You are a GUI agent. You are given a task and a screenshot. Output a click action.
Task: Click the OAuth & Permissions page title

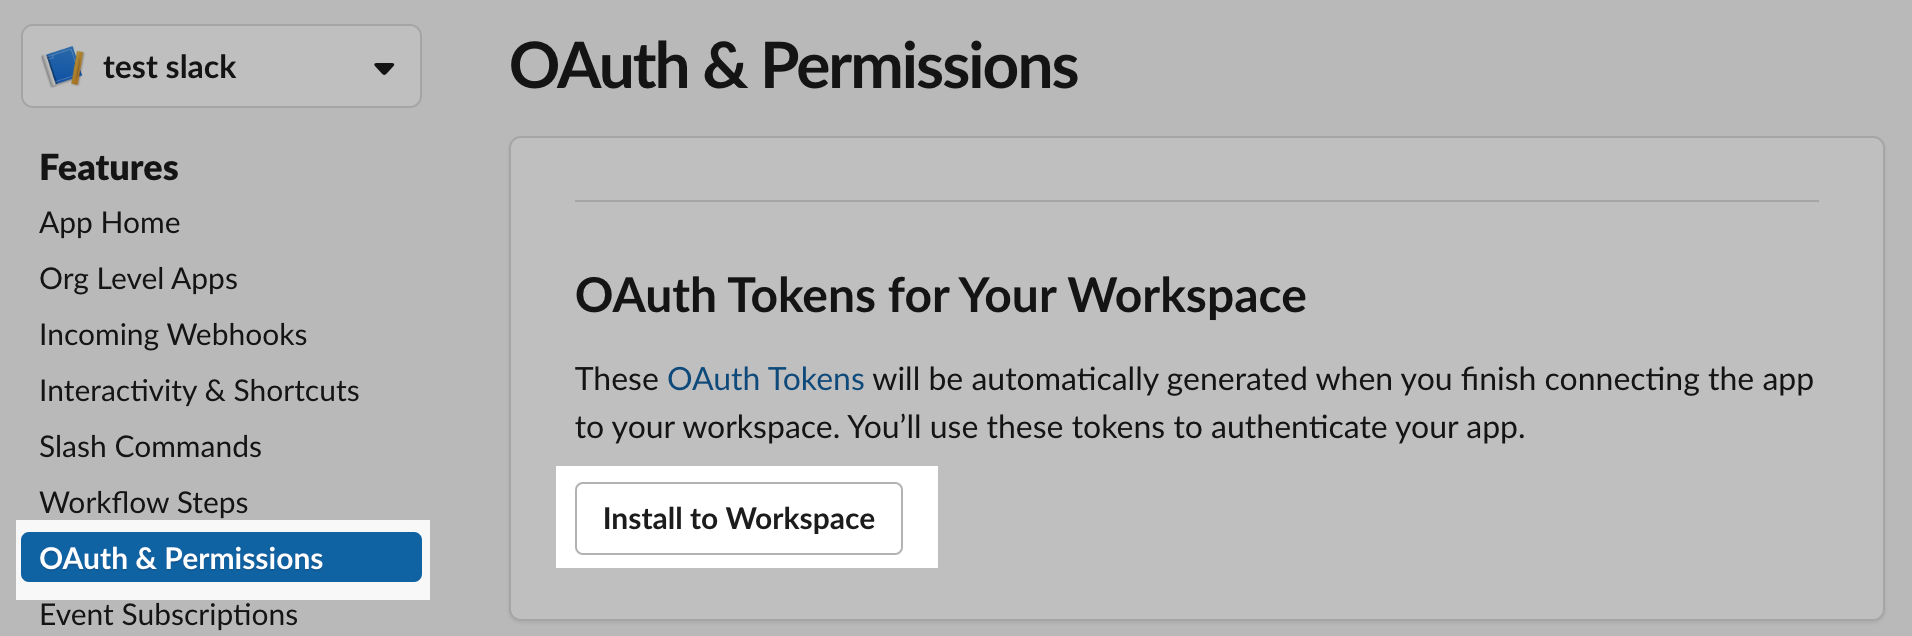click(x=795, y=65)
